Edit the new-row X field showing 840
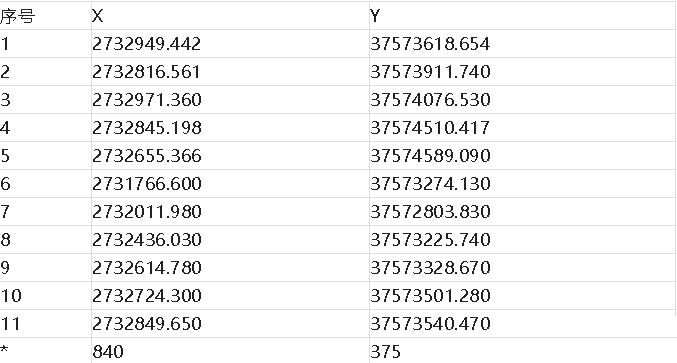The image size is (677, 363). (230, 351)
